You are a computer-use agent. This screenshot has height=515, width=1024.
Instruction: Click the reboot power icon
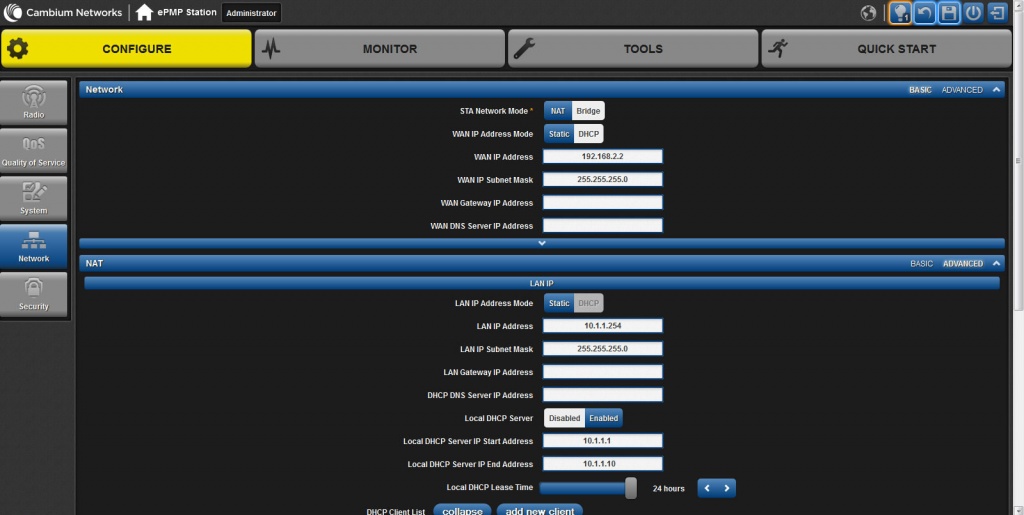click(x=973, y=13)
